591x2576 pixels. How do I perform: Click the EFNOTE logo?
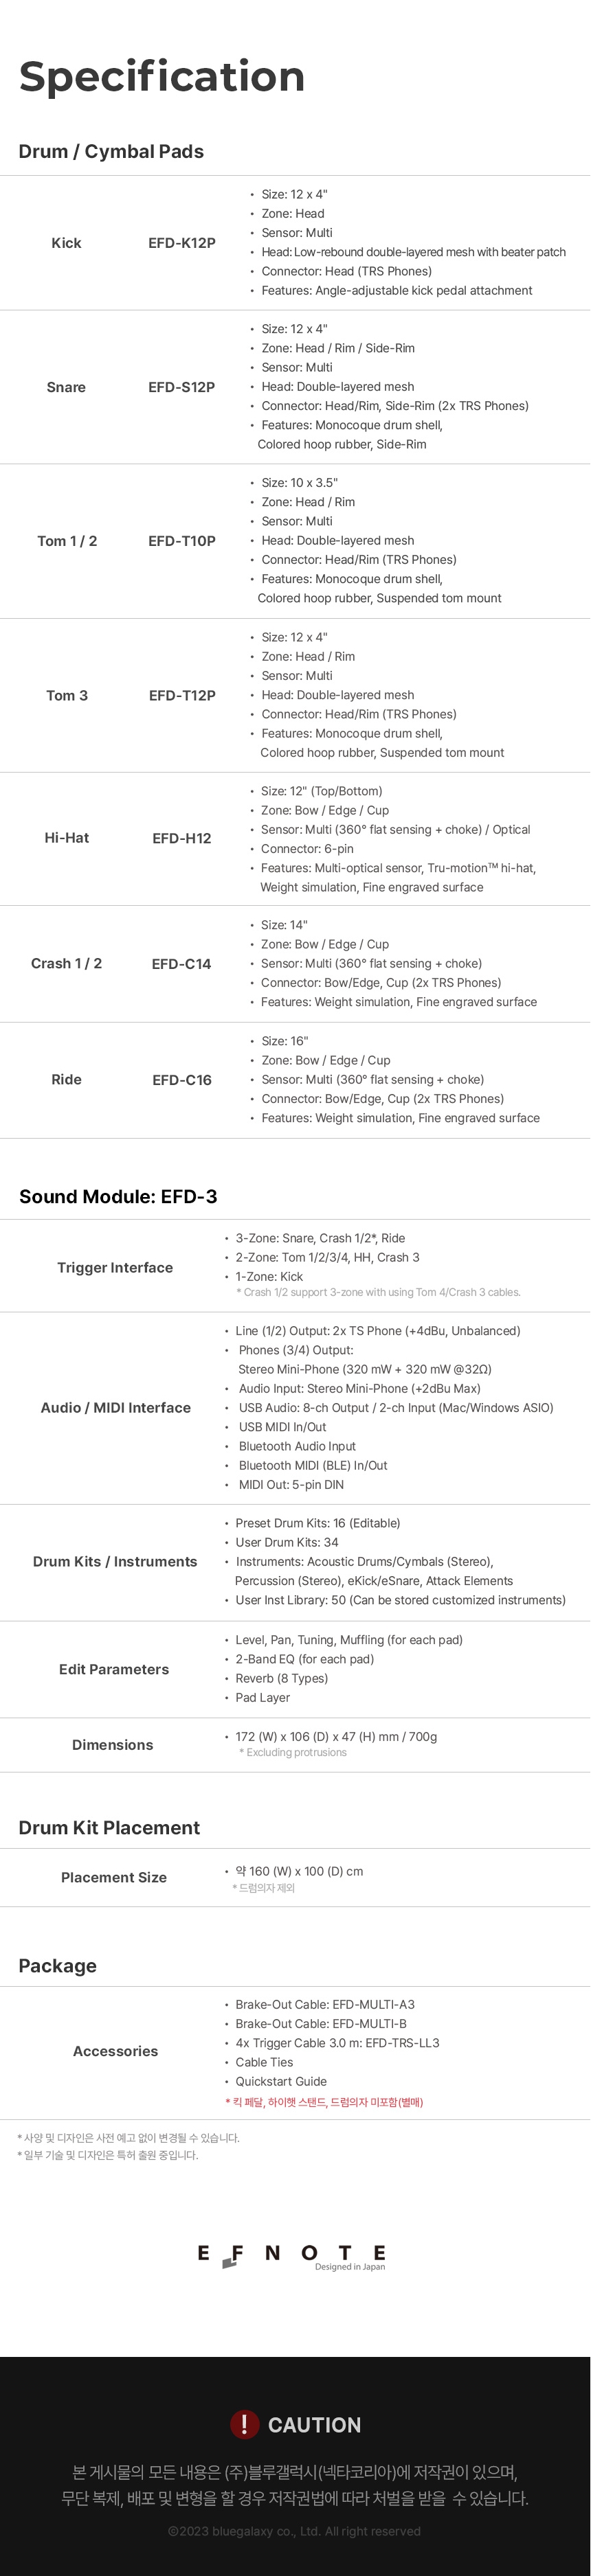pyautogui.click(x=291, y=2257)
